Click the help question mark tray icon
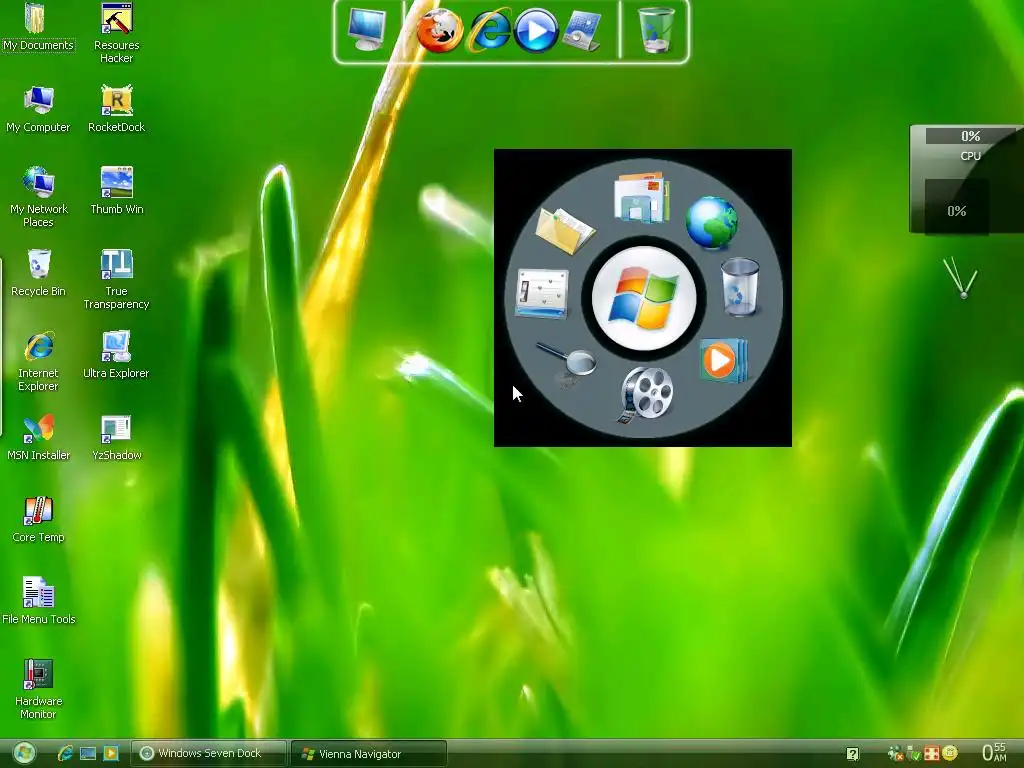 (x=852, y=754)
